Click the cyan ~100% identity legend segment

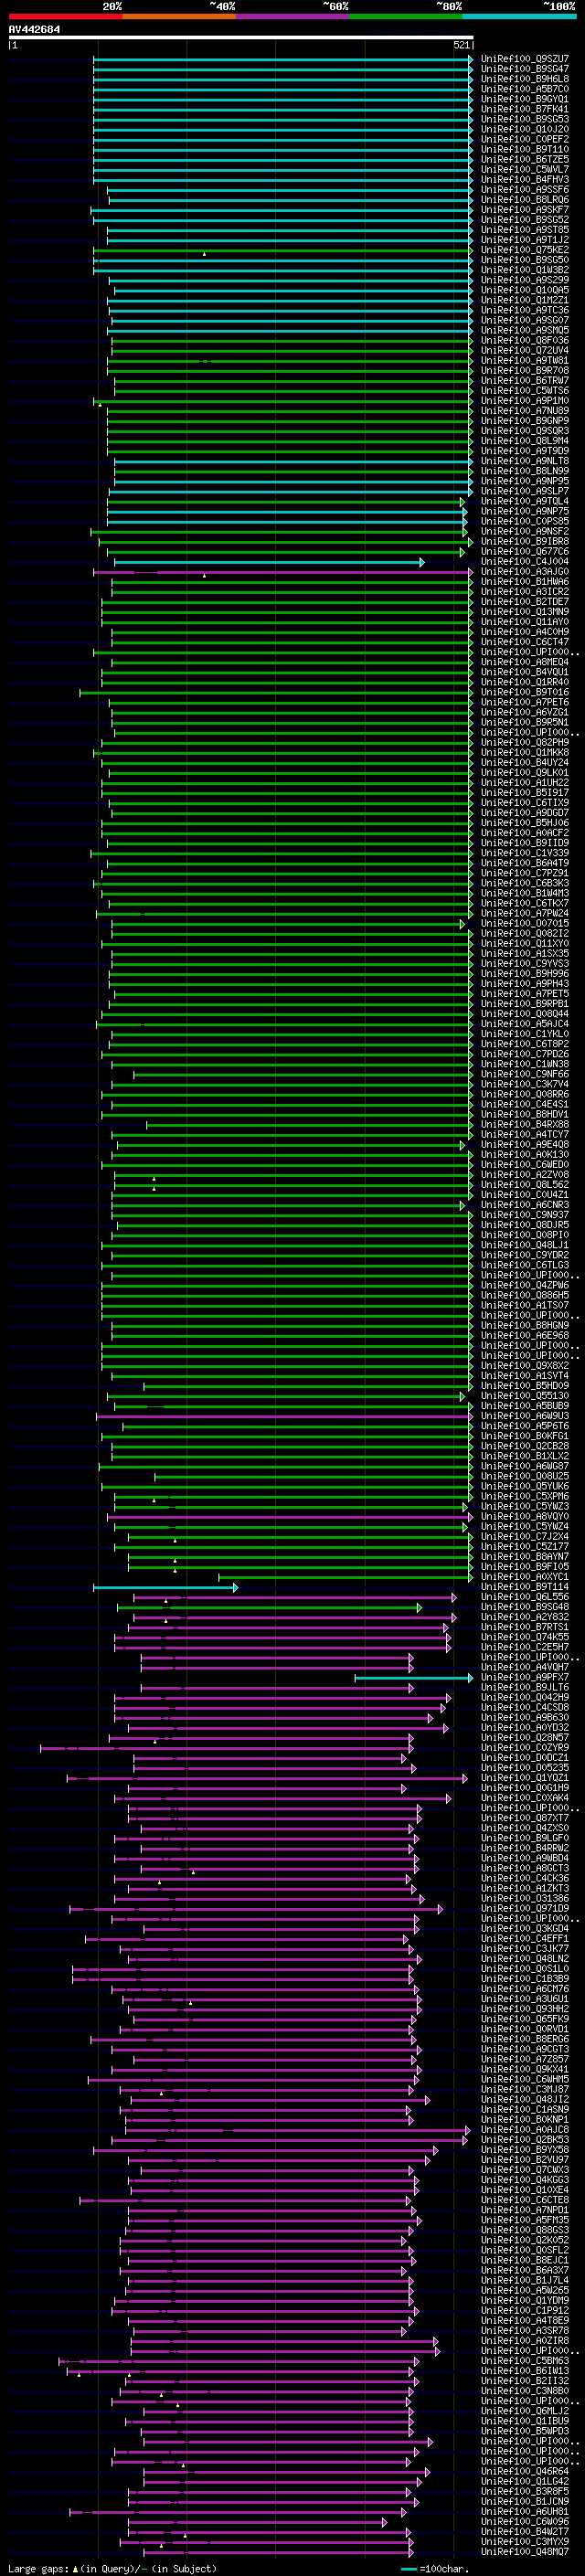[520, 16]
